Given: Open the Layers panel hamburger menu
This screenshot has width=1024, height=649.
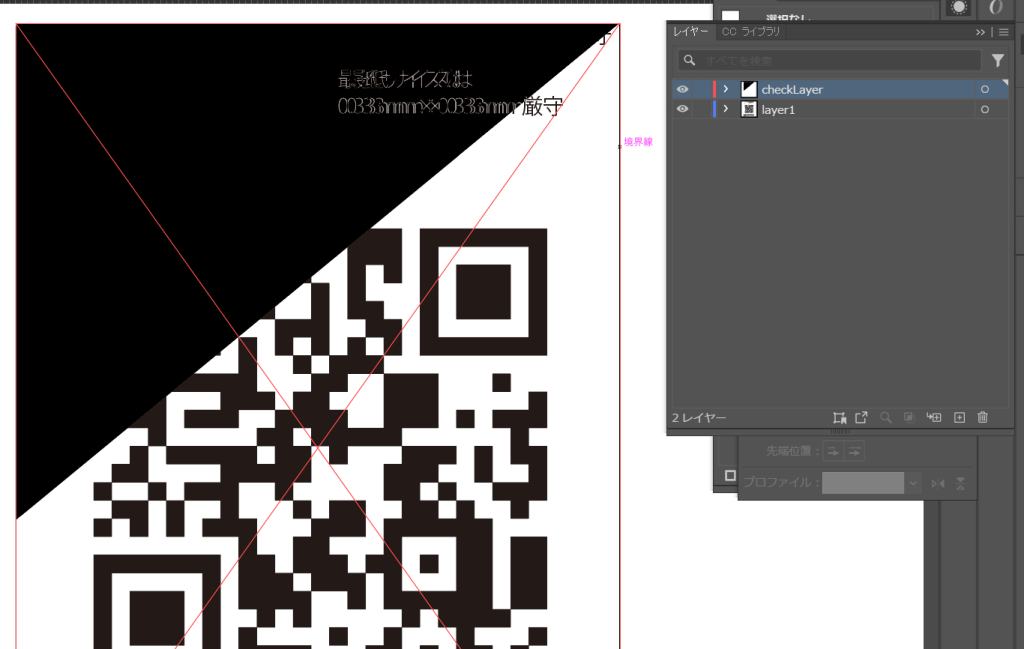Looking at the screenshot, I should pyautogui.click(x=1004, y=32).
